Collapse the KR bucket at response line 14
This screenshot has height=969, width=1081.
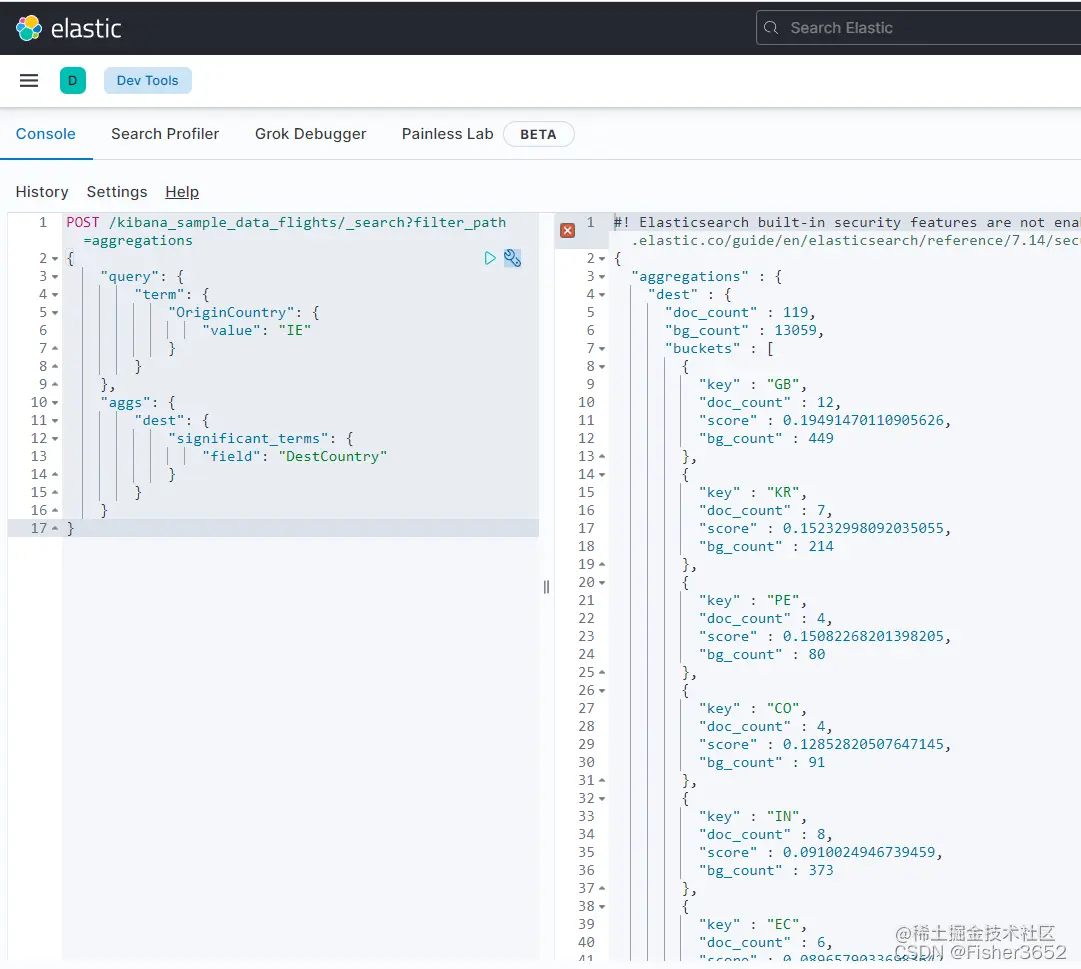(602, 475)
